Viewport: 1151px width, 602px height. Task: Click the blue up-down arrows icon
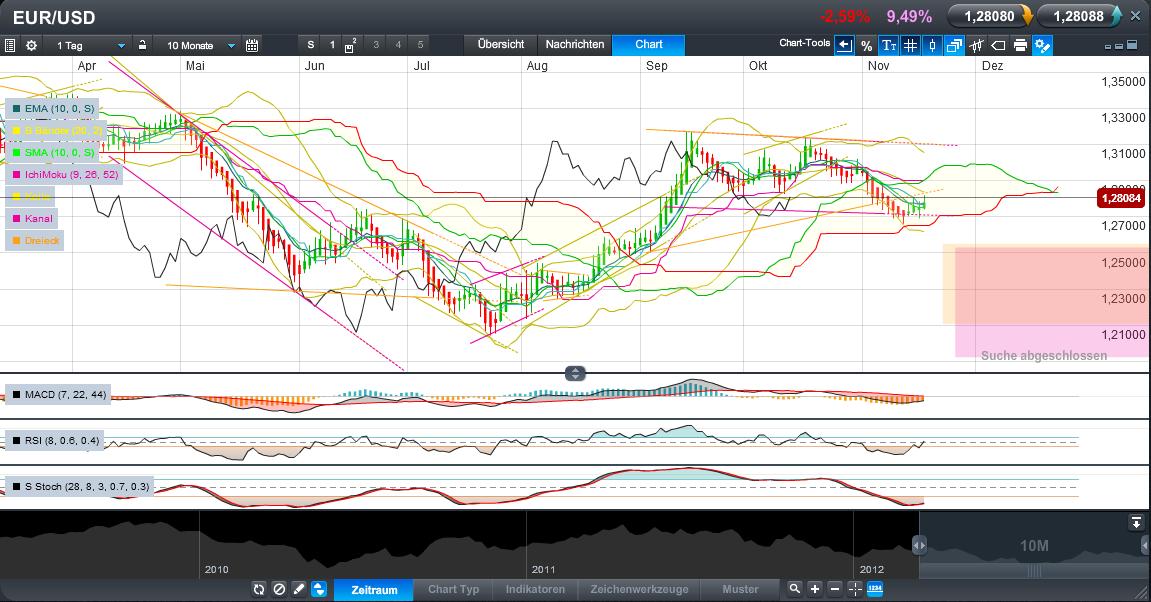[x=319, y=589]
